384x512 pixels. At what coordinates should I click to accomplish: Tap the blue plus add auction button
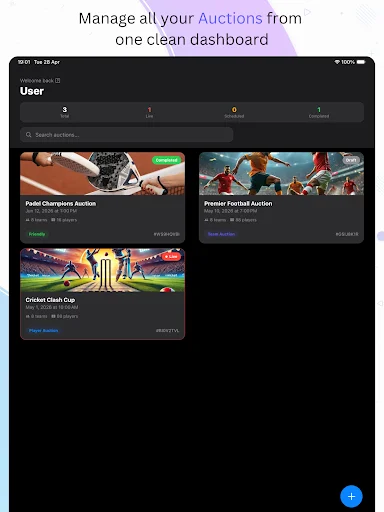click(351, 496)
